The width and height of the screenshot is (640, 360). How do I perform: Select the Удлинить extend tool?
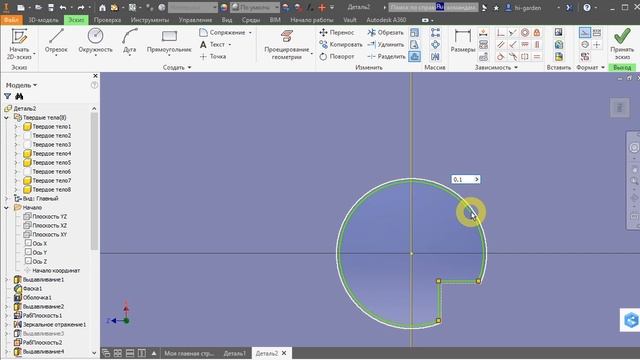385,44
